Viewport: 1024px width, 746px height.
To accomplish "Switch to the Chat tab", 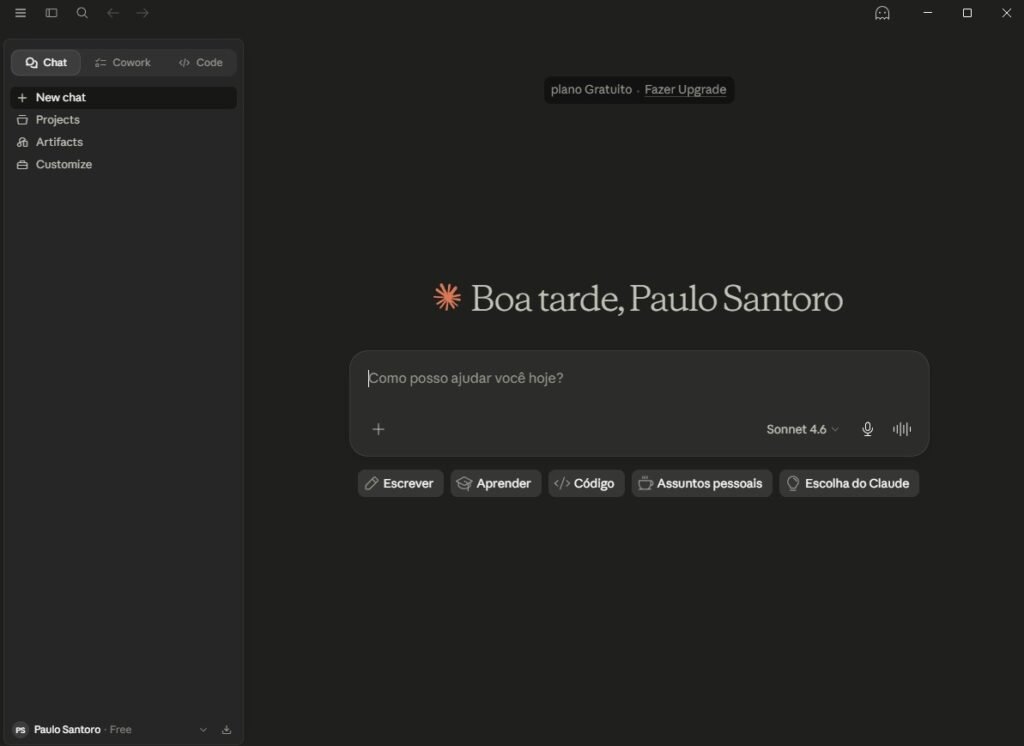I will coord(46,63).
